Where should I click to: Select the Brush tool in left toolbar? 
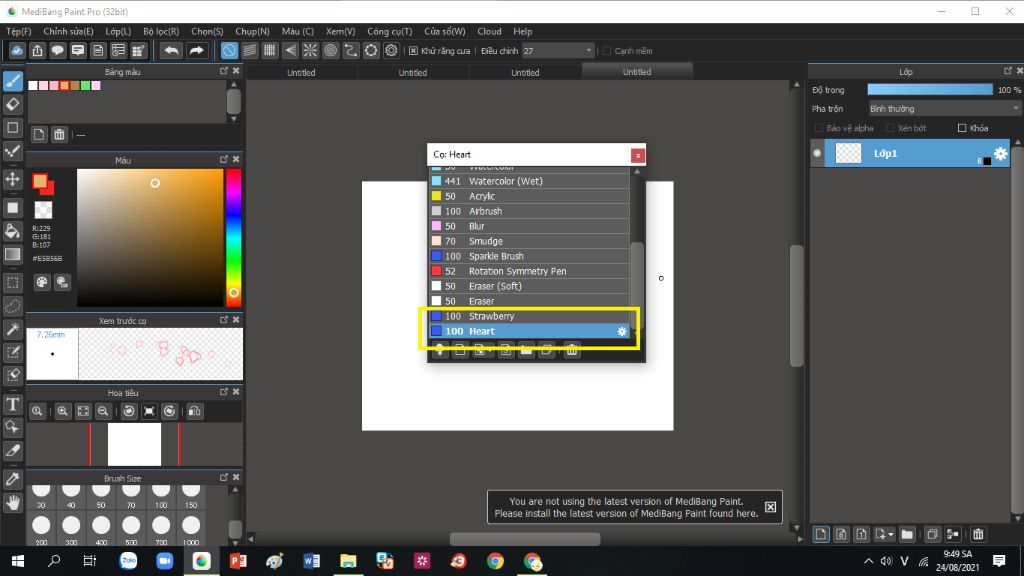(13, 81)
